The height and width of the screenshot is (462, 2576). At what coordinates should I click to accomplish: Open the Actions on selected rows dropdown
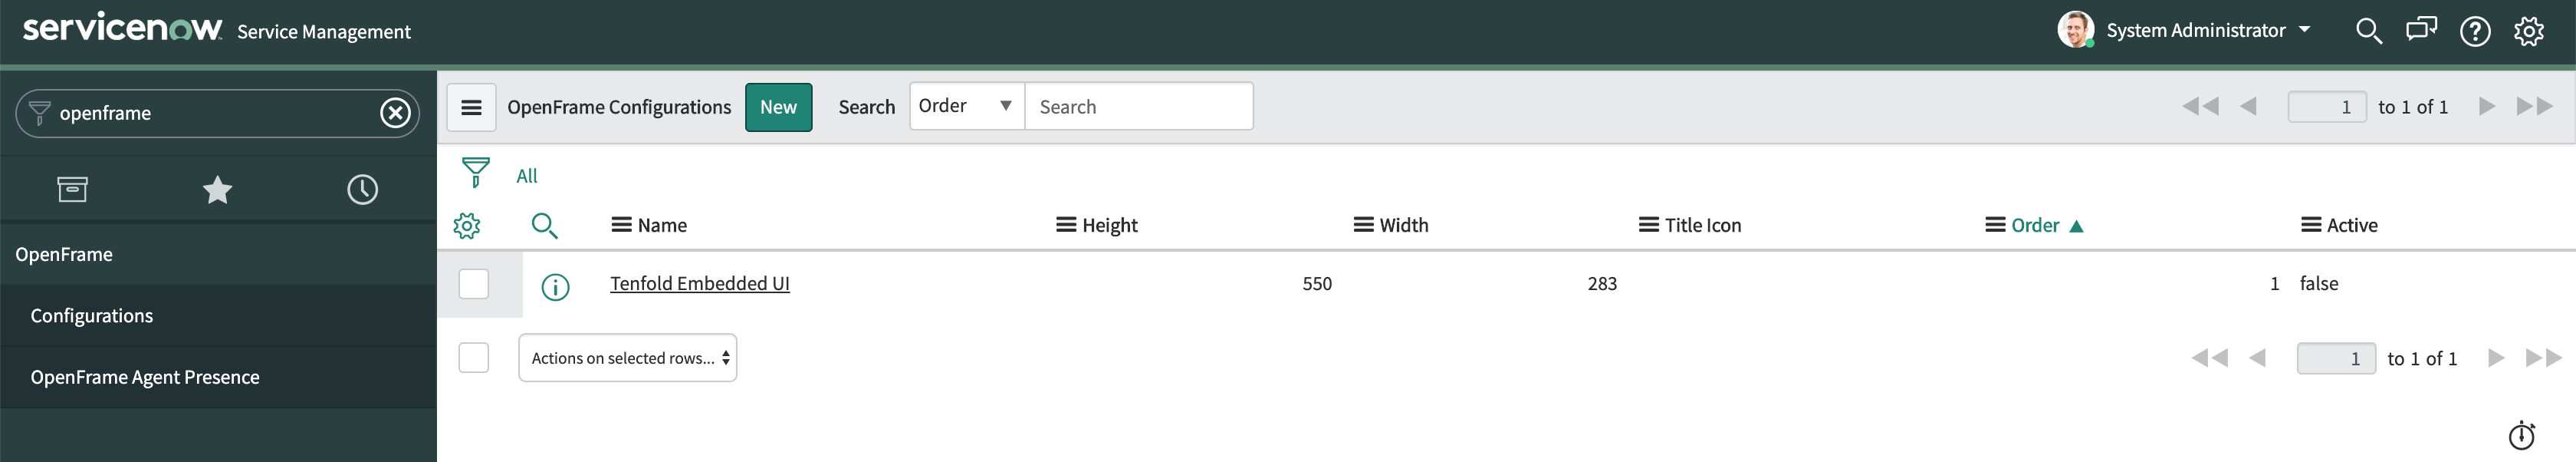pos(628,357)
